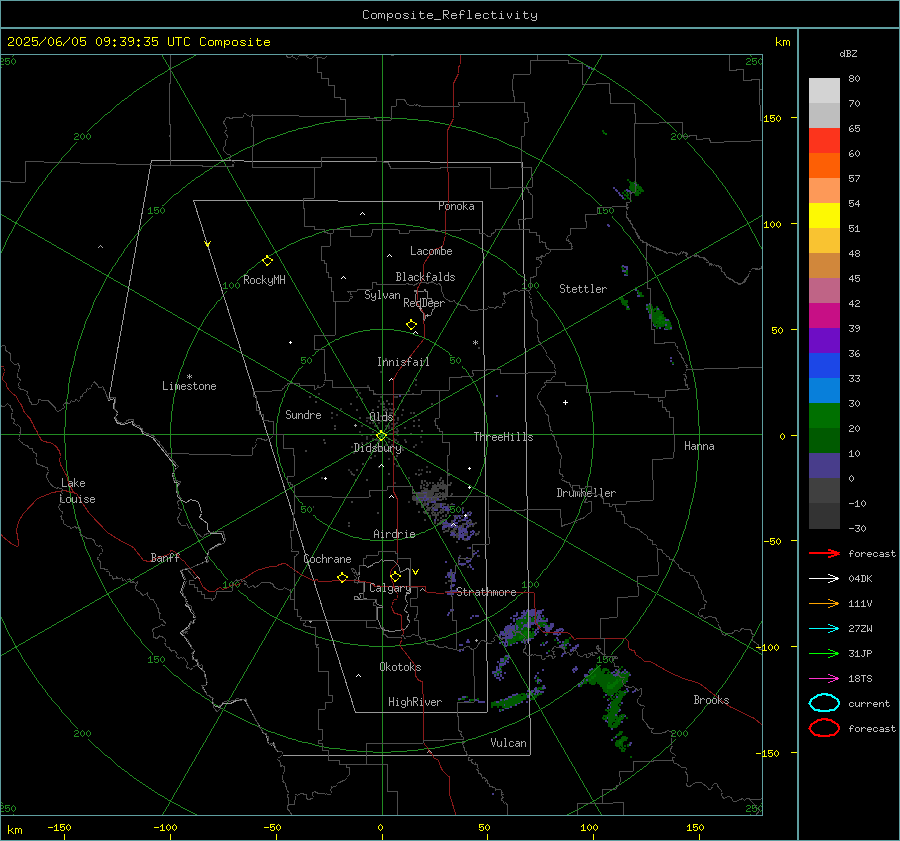Click the Lake Louise label
This screenshot has width=900, height=841.
(x=77, y=491)
